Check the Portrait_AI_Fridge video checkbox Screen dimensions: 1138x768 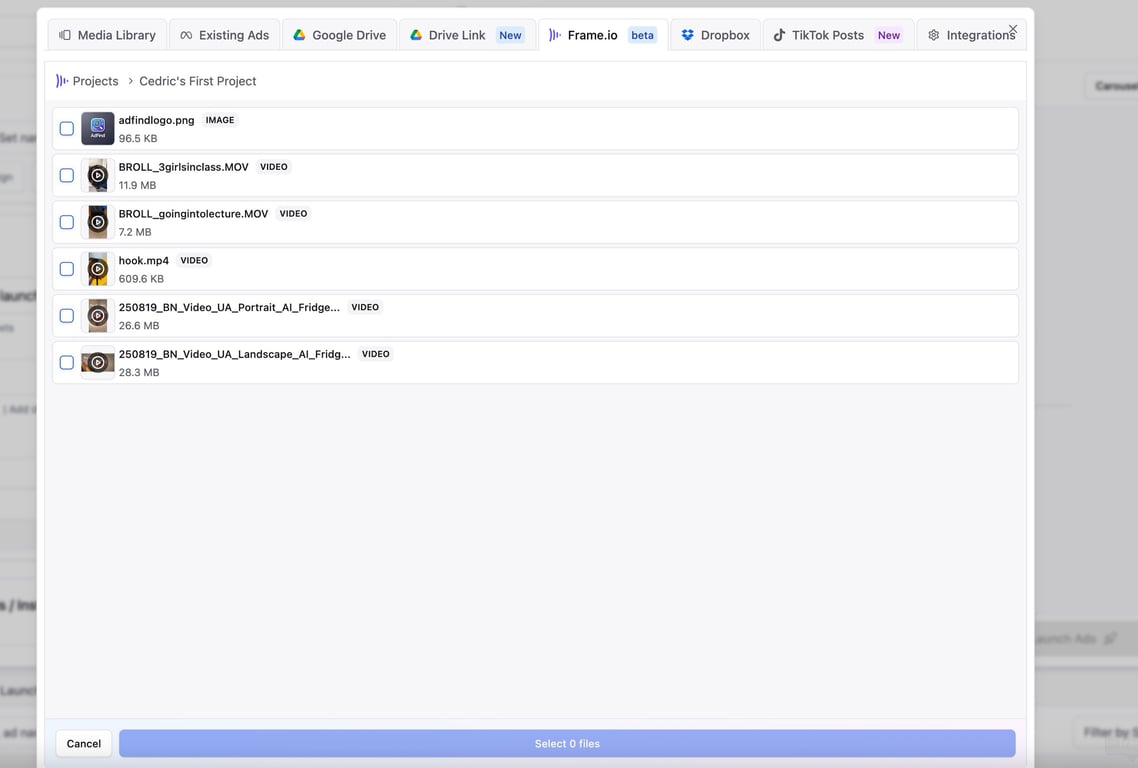[x=67, y=316]
